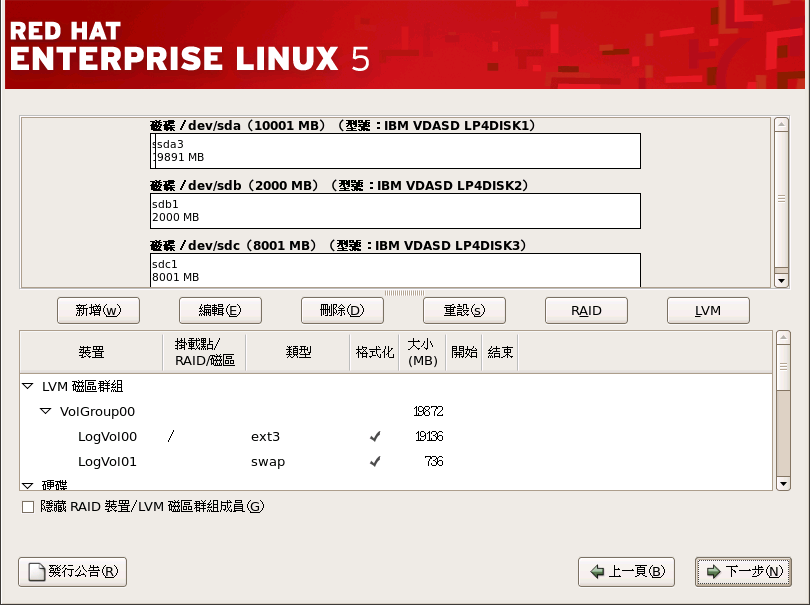810x605 pixels.
Task: Click the 19136 size value
Action: tap(429, 437)
